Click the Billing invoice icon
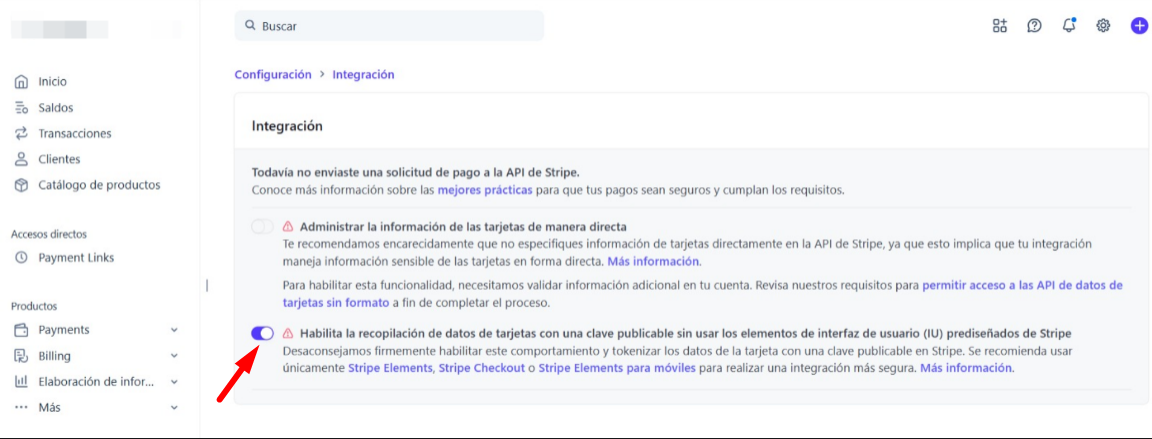1152x439 pixels. (21, 356)
